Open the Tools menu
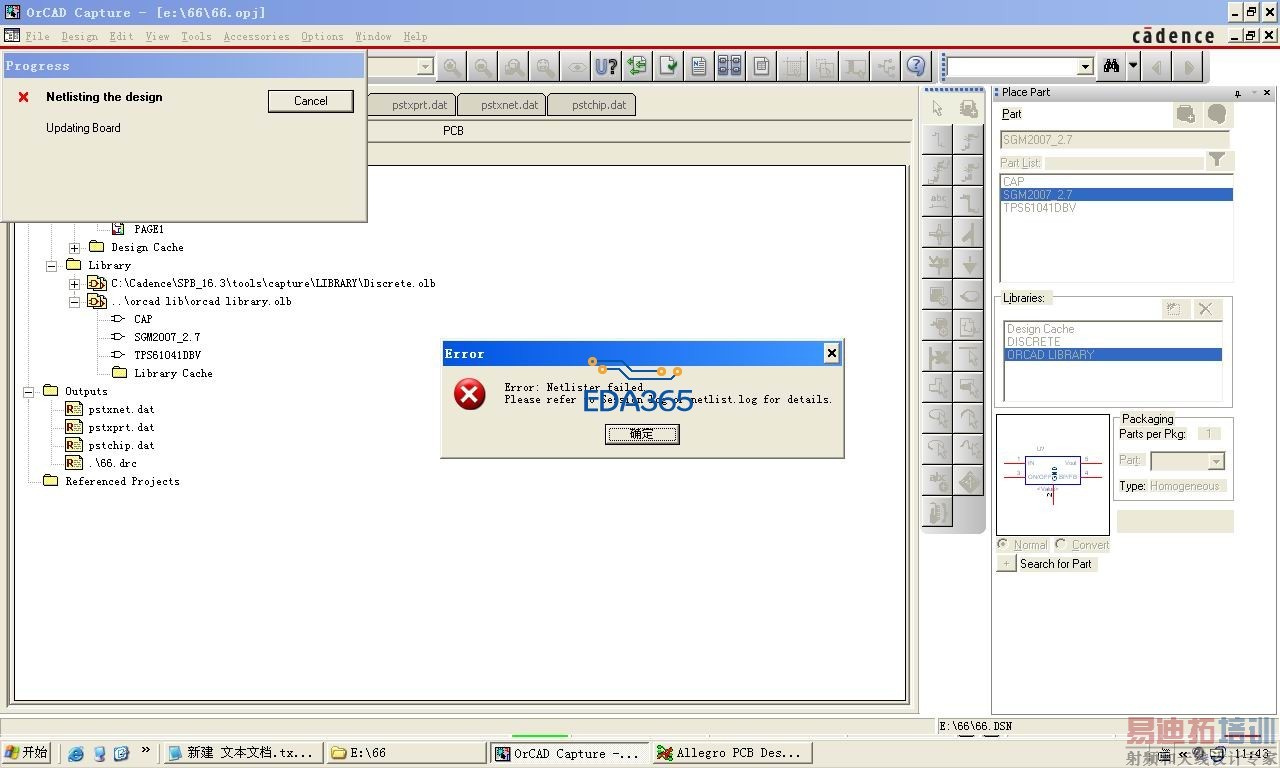Image resolution: width=1280 pixels, height=768 pixels. click(196, 36)
